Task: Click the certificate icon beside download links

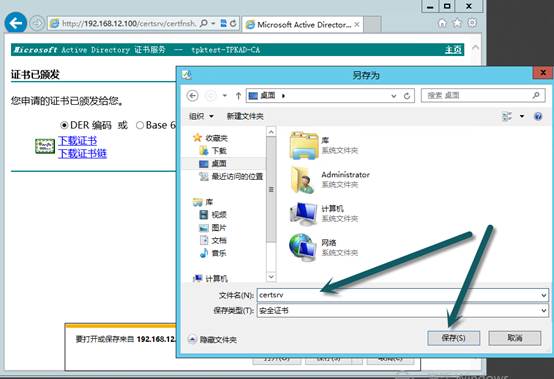Action: click(x=45, y=146)
